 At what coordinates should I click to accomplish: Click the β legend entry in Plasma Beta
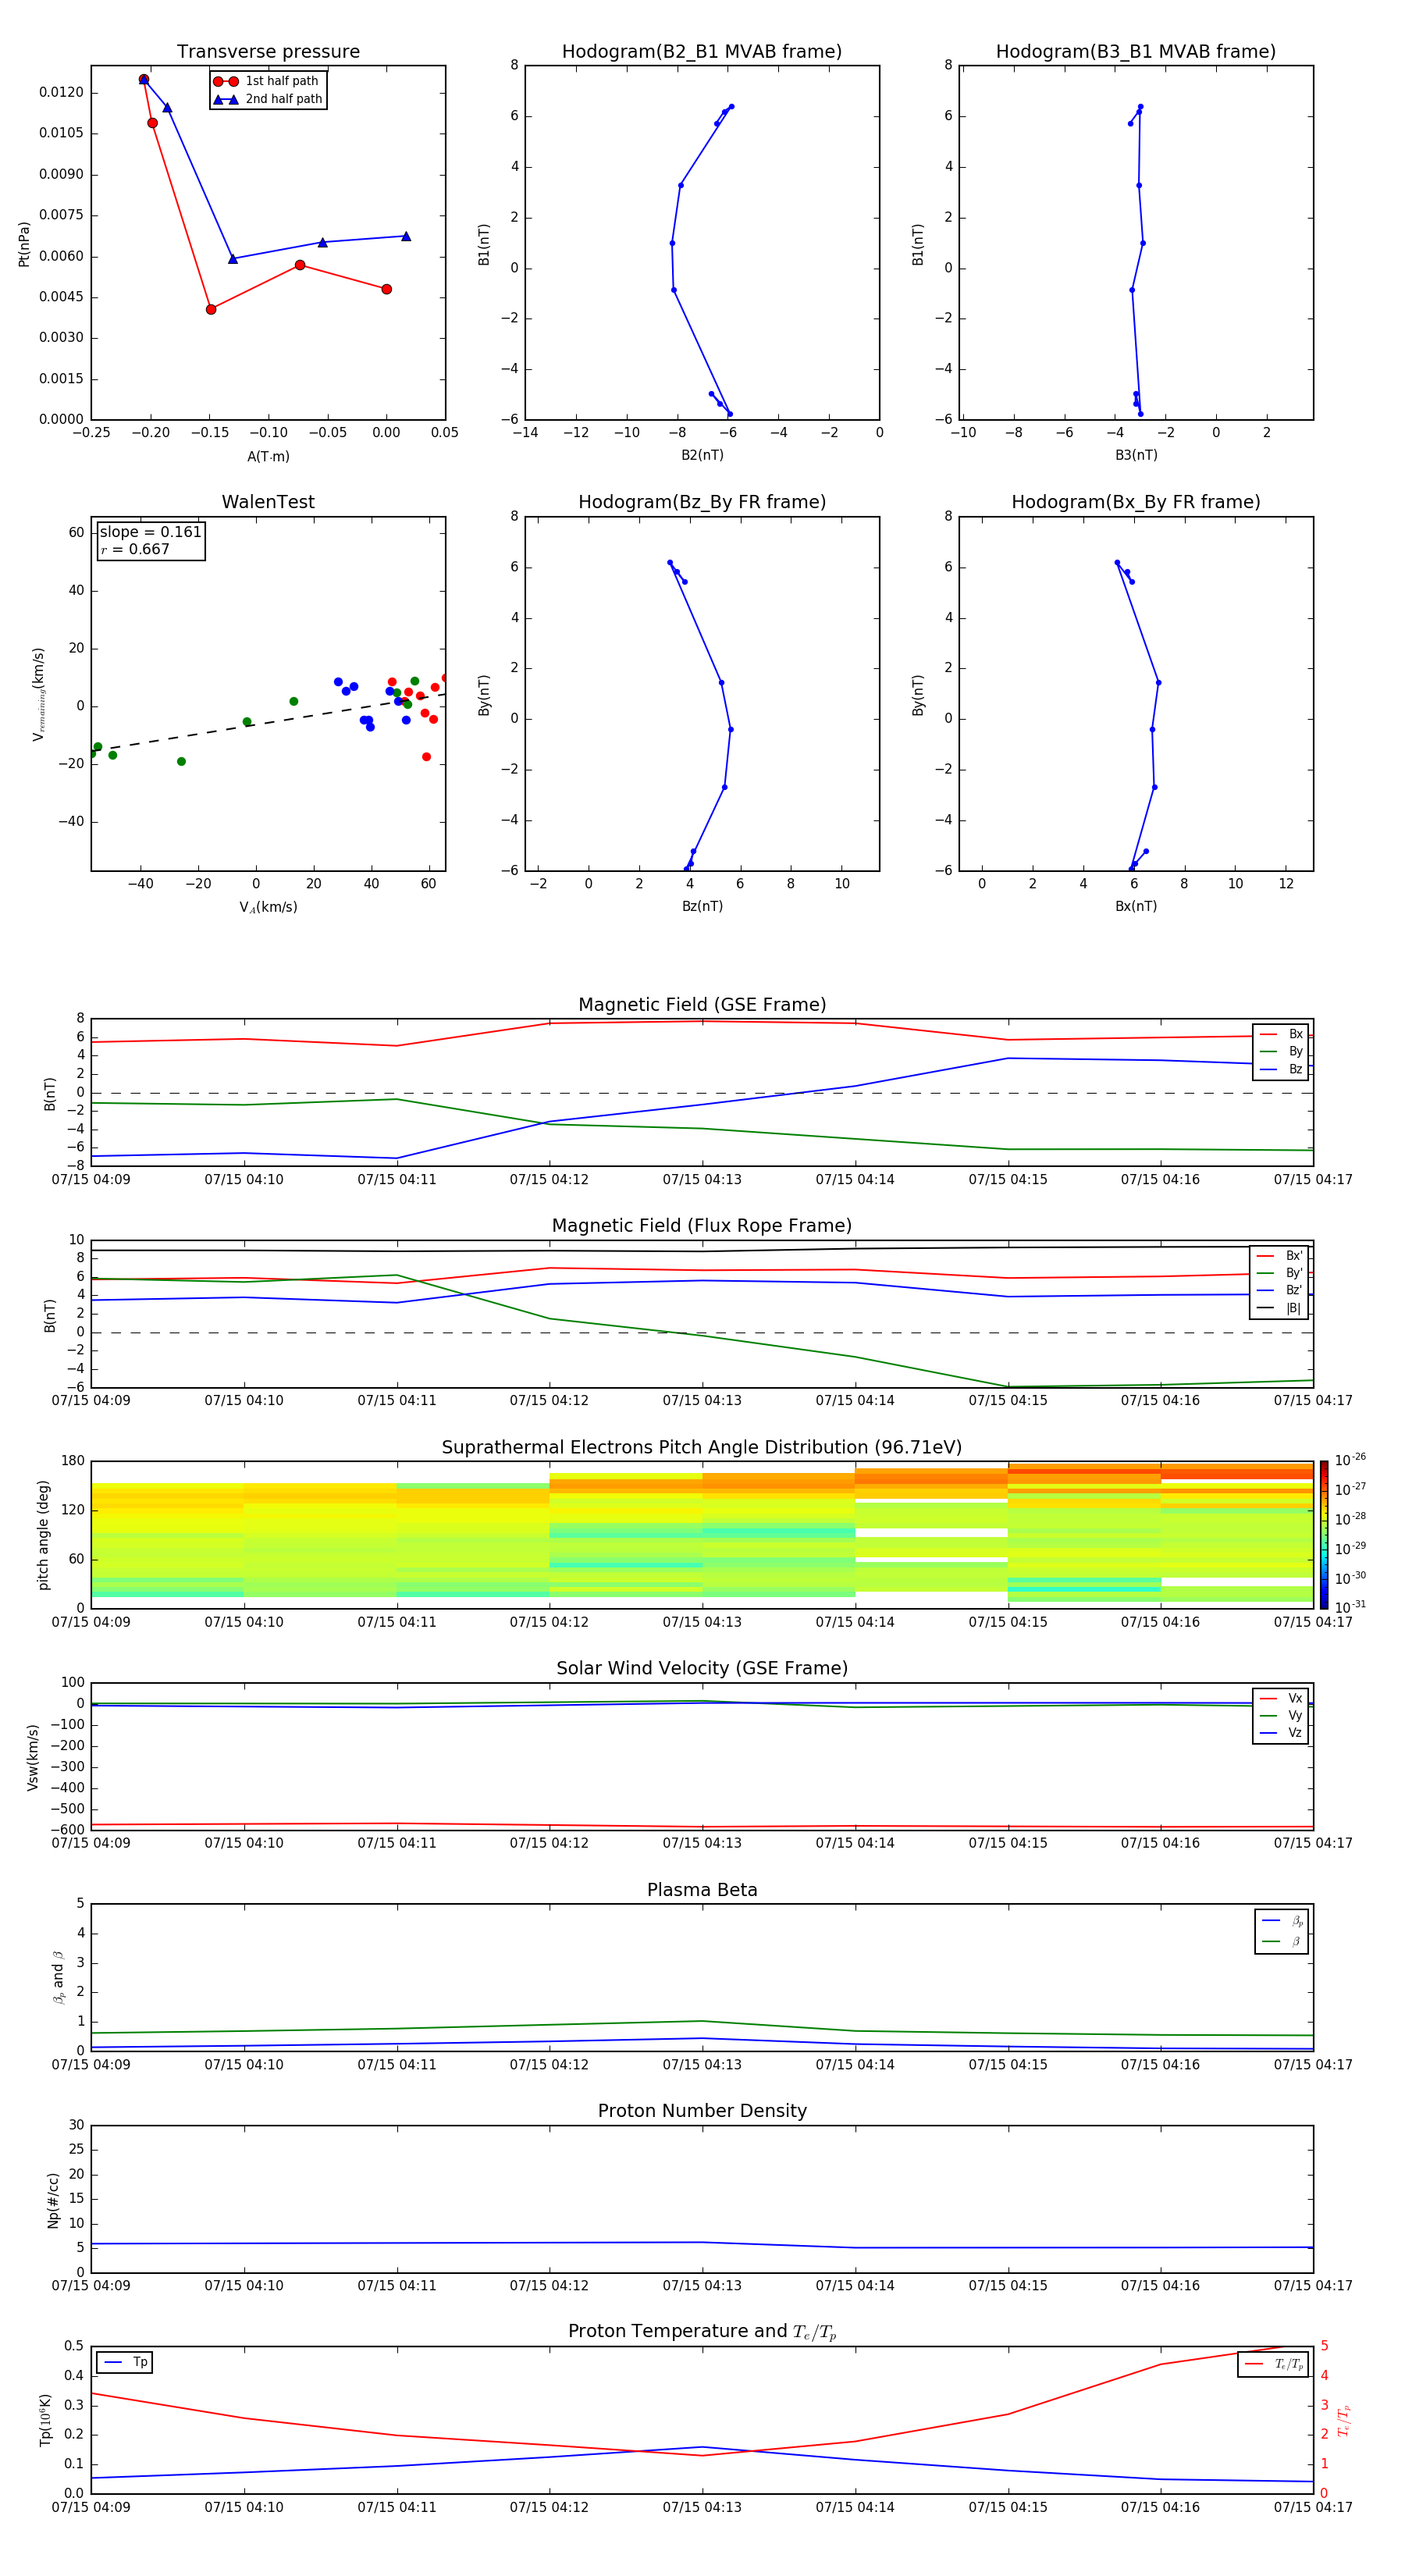pyautogui.click(x=1281, y=1941)
